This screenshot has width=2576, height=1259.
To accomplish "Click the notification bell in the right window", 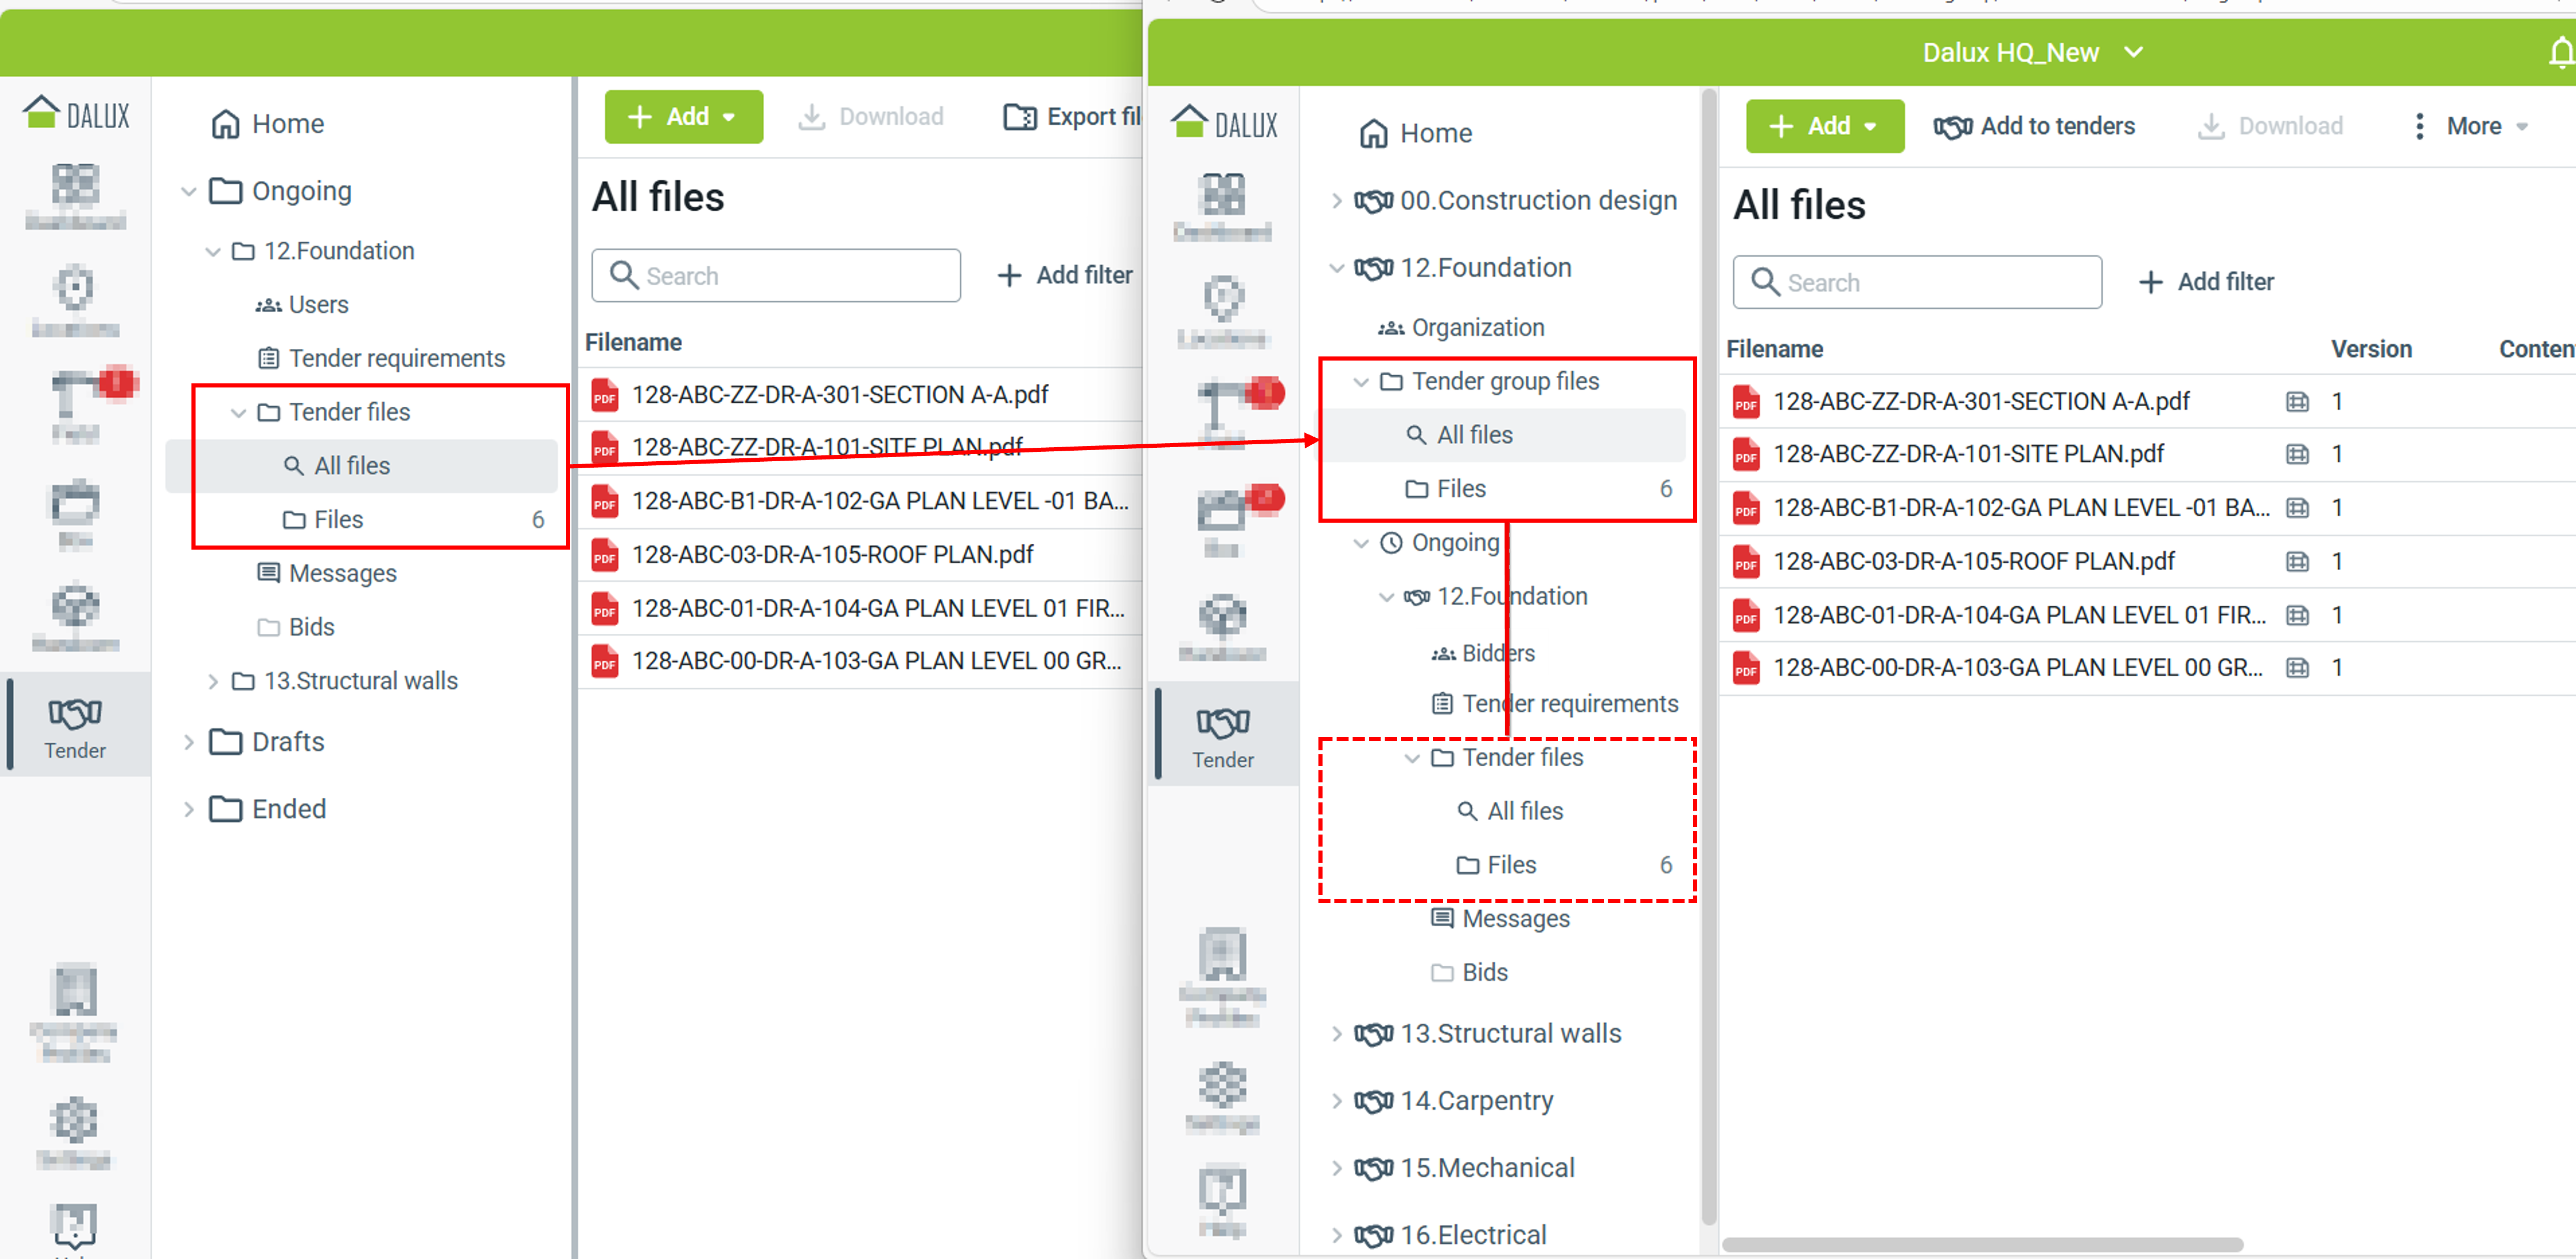I will pyautogui.click(x=2561, y=52).
